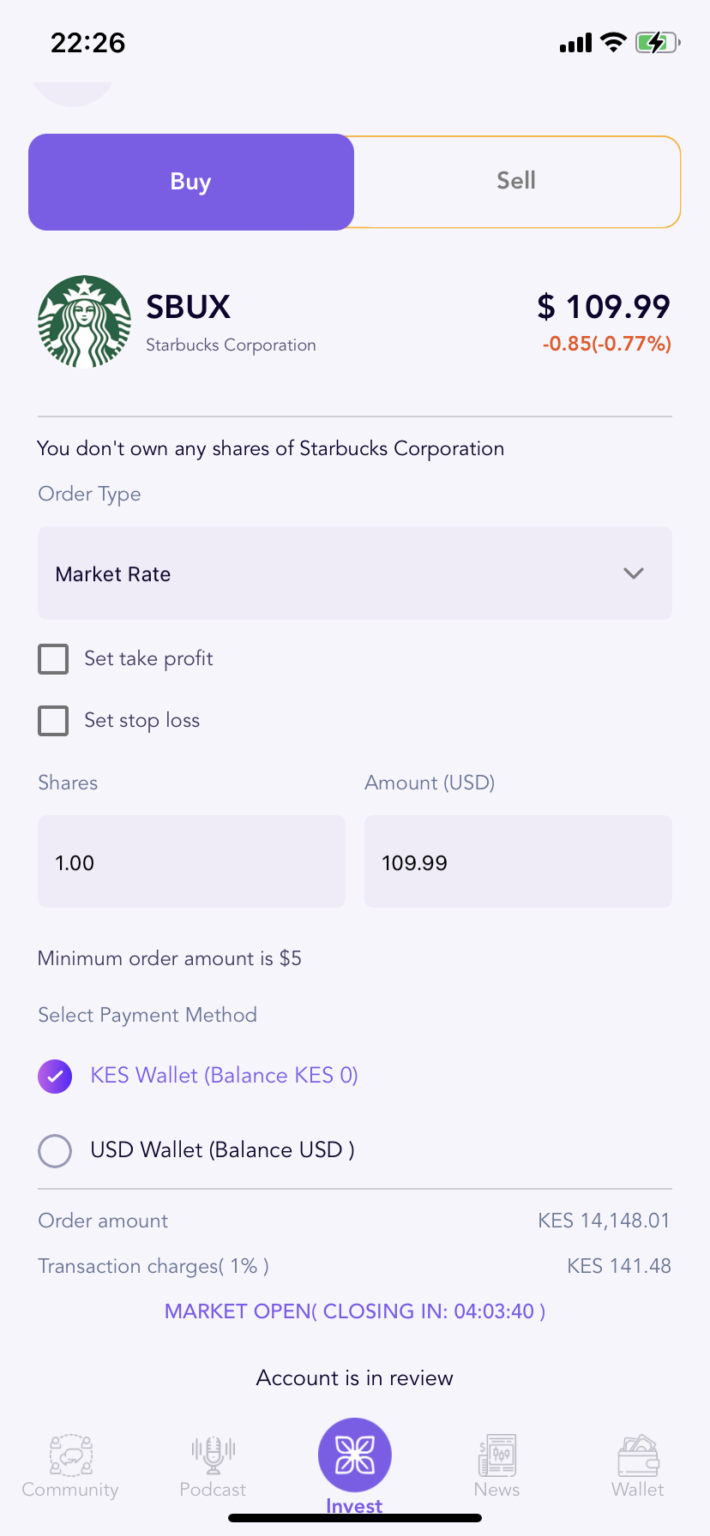Select the USD Wallet payment method

(54, 1150)
